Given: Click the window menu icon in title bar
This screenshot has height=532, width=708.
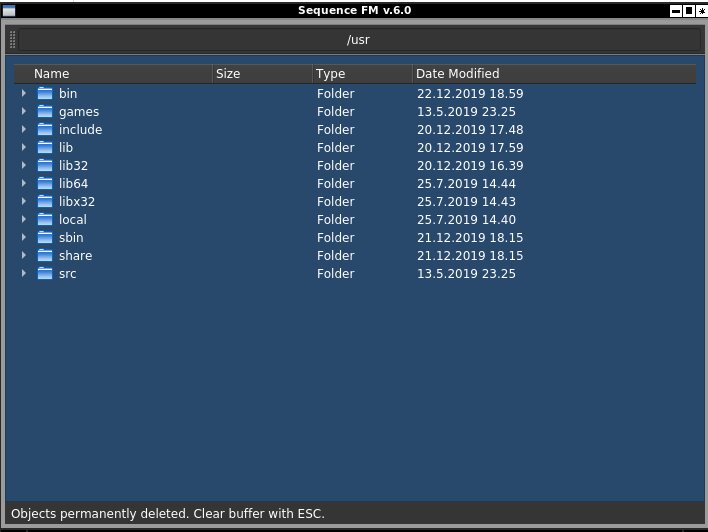Looking at the screenshot, I should [9, 10].
